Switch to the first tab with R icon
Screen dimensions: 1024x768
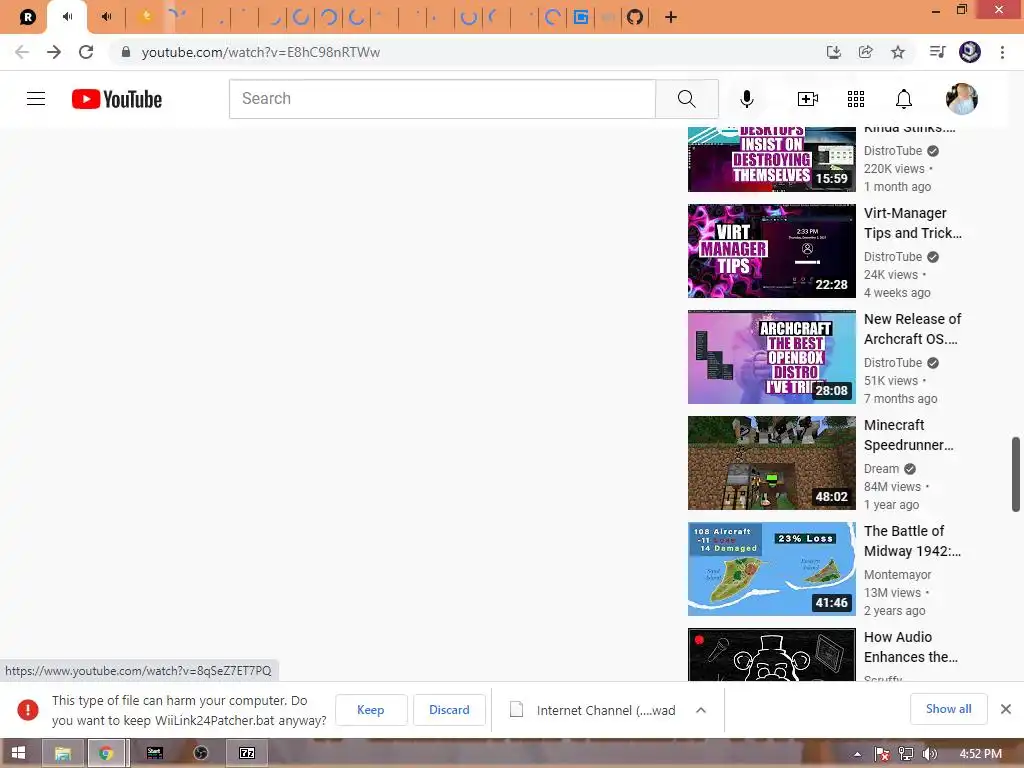point(27,17)
